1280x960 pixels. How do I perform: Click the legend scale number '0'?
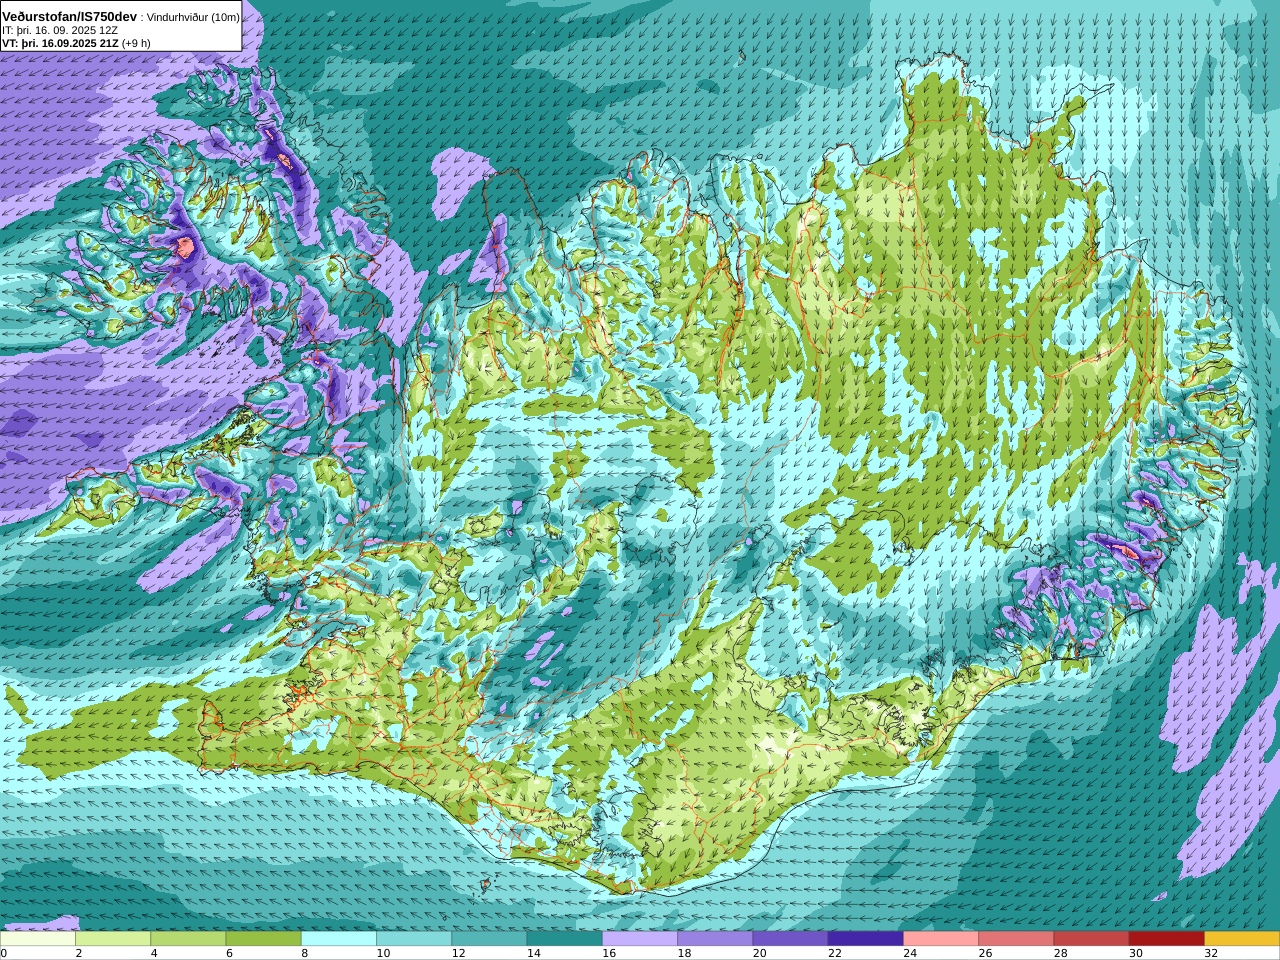[4, 954]
